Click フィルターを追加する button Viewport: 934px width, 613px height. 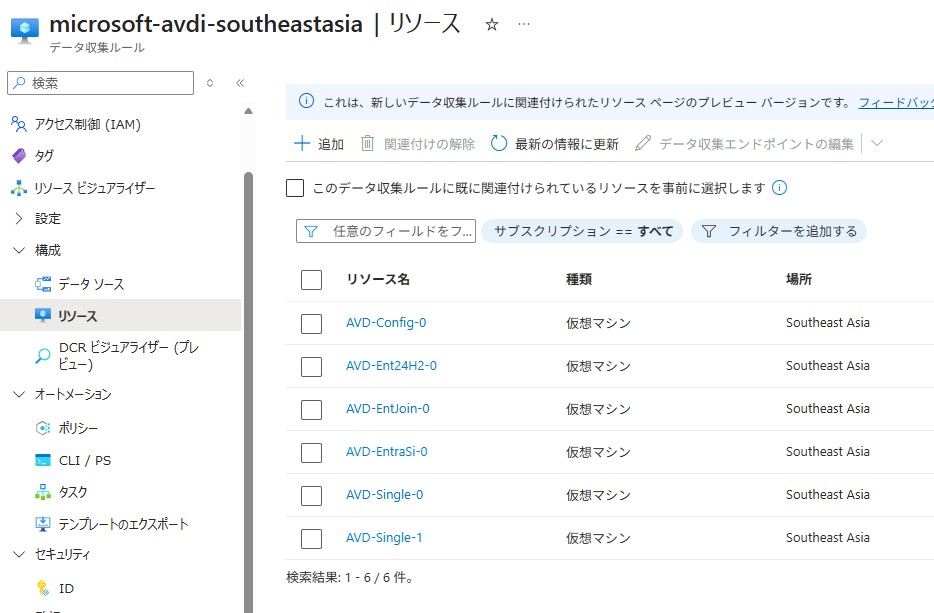pos(779,231)
